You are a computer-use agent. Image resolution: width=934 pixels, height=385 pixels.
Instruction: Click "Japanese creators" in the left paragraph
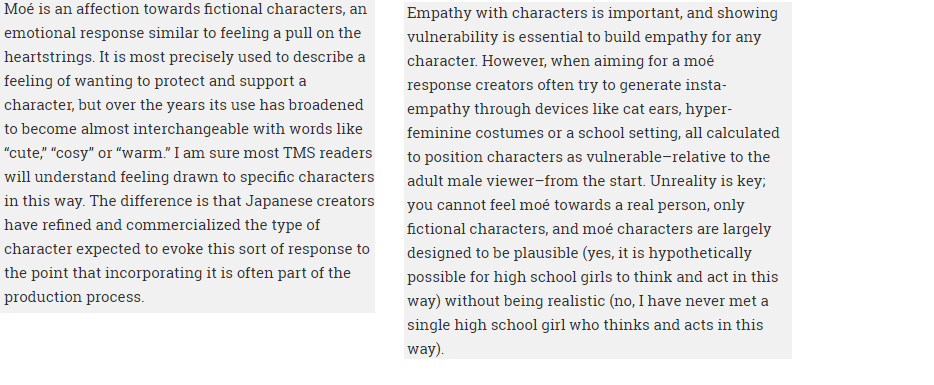[310, 201]
